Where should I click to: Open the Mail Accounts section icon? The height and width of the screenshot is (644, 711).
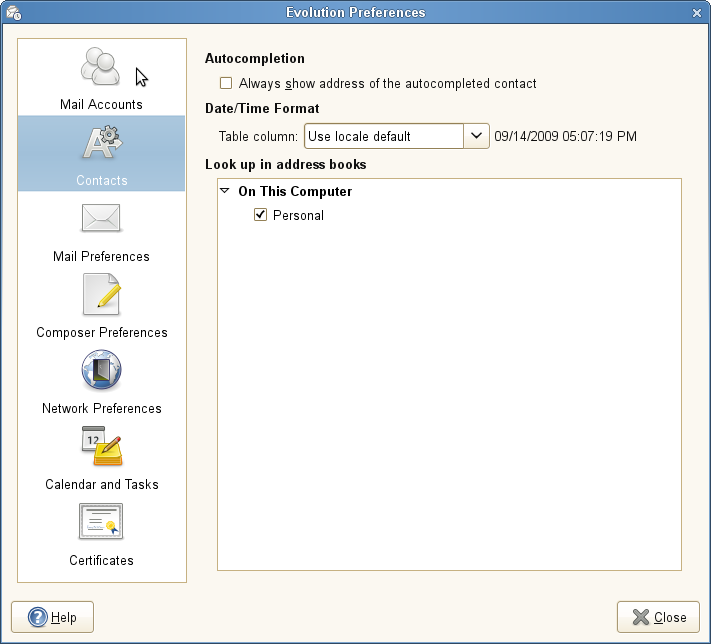(x=100, y=67)
